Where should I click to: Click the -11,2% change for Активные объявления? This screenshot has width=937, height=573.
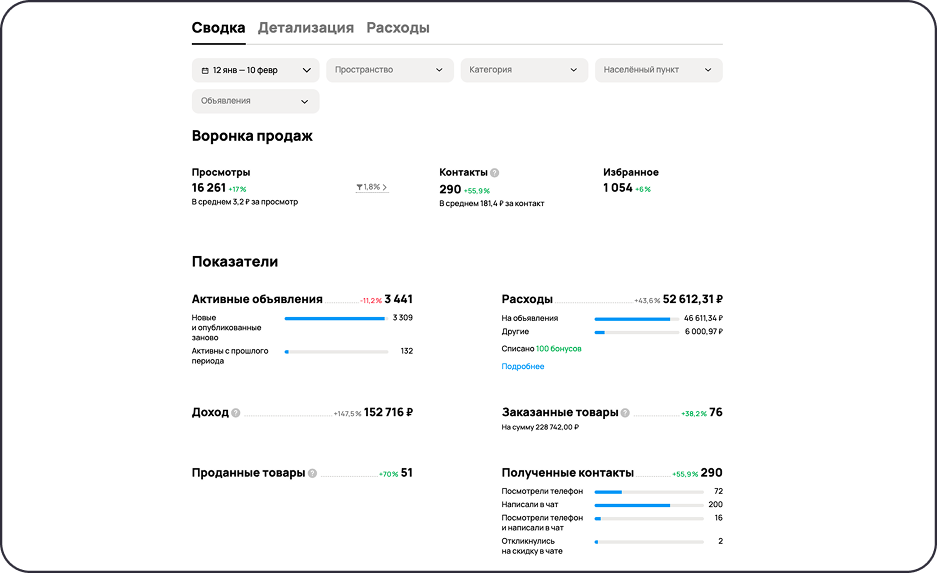[x=370, y=301]
